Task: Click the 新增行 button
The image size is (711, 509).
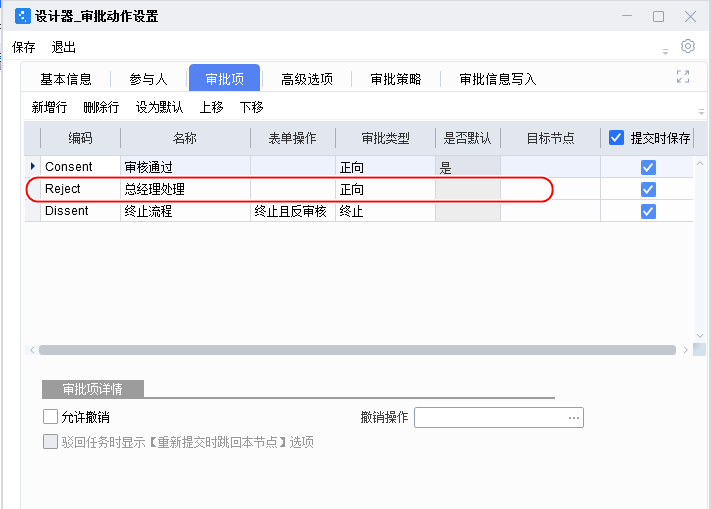Action: (x=49, y=107)
